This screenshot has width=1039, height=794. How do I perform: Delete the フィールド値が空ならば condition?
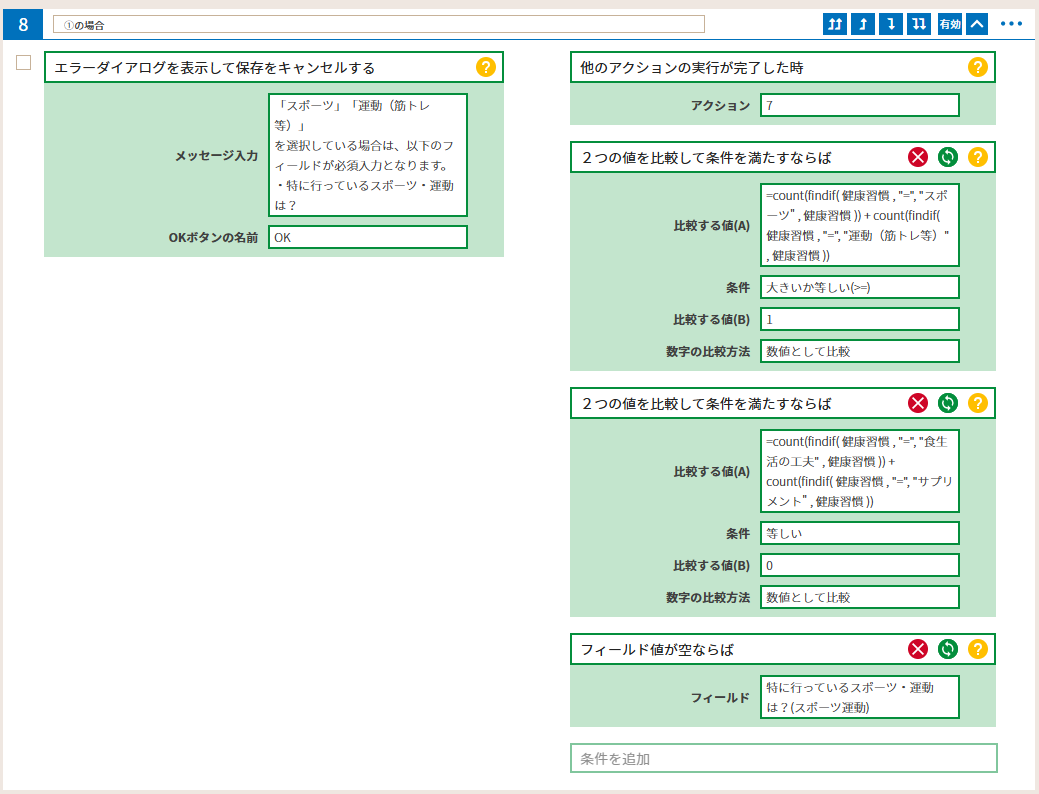click(x=918, y=649)
